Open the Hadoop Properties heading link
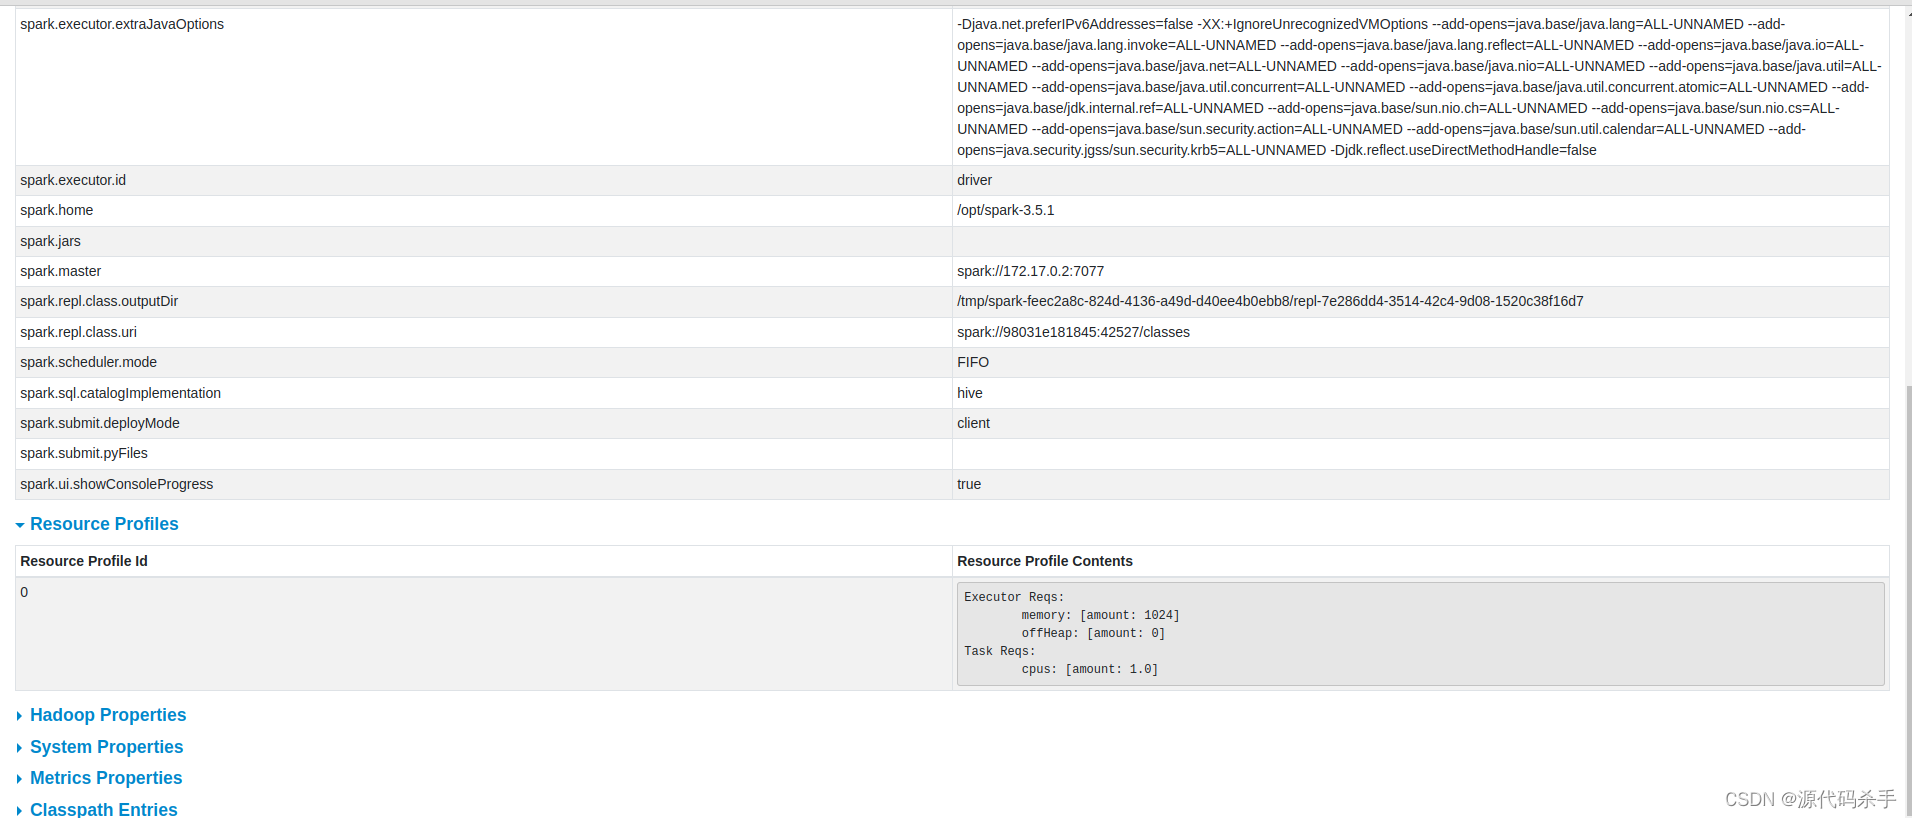The image size is (1912, 818). pos(108,715)
